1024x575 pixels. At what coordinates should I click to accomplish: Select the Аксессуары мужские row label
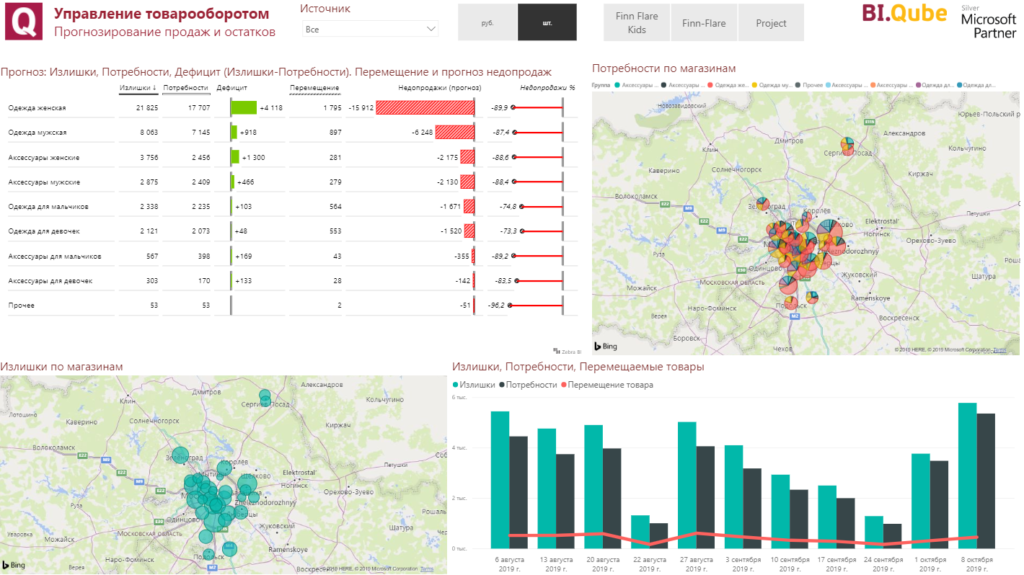[x=44, y=182]
